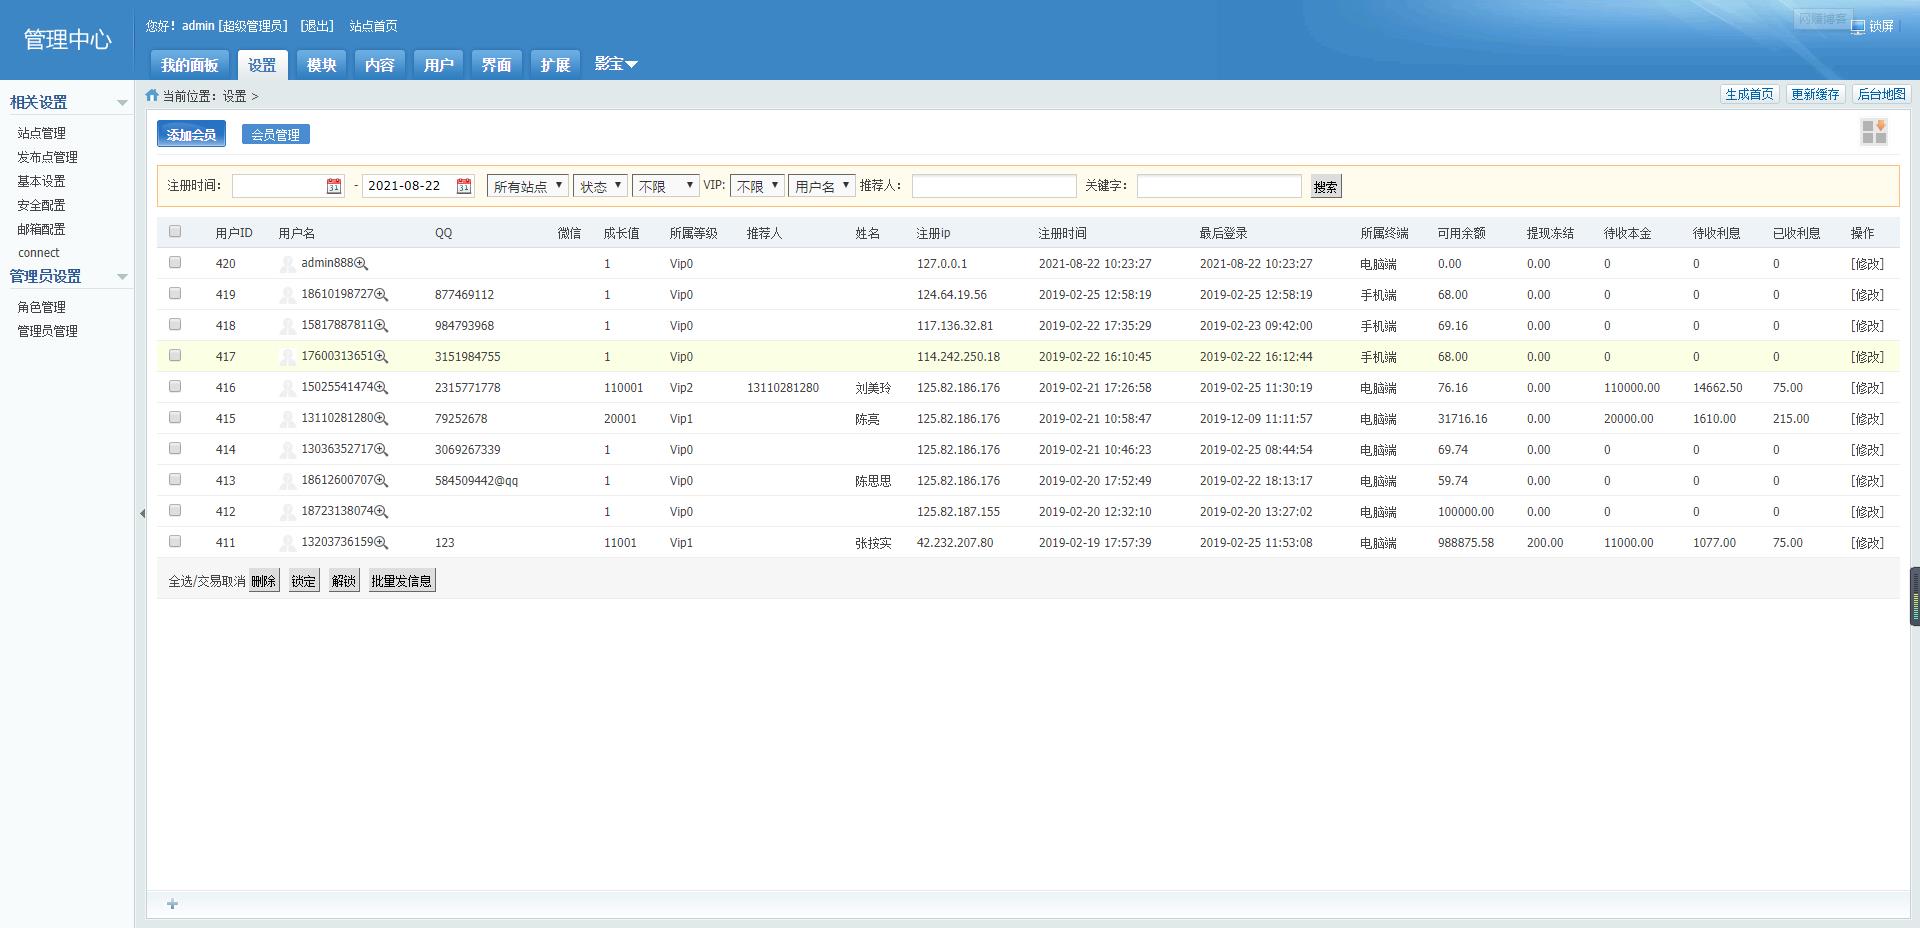
Task: Click into the 关键字 input field
Action: (x=1219, y=186)
